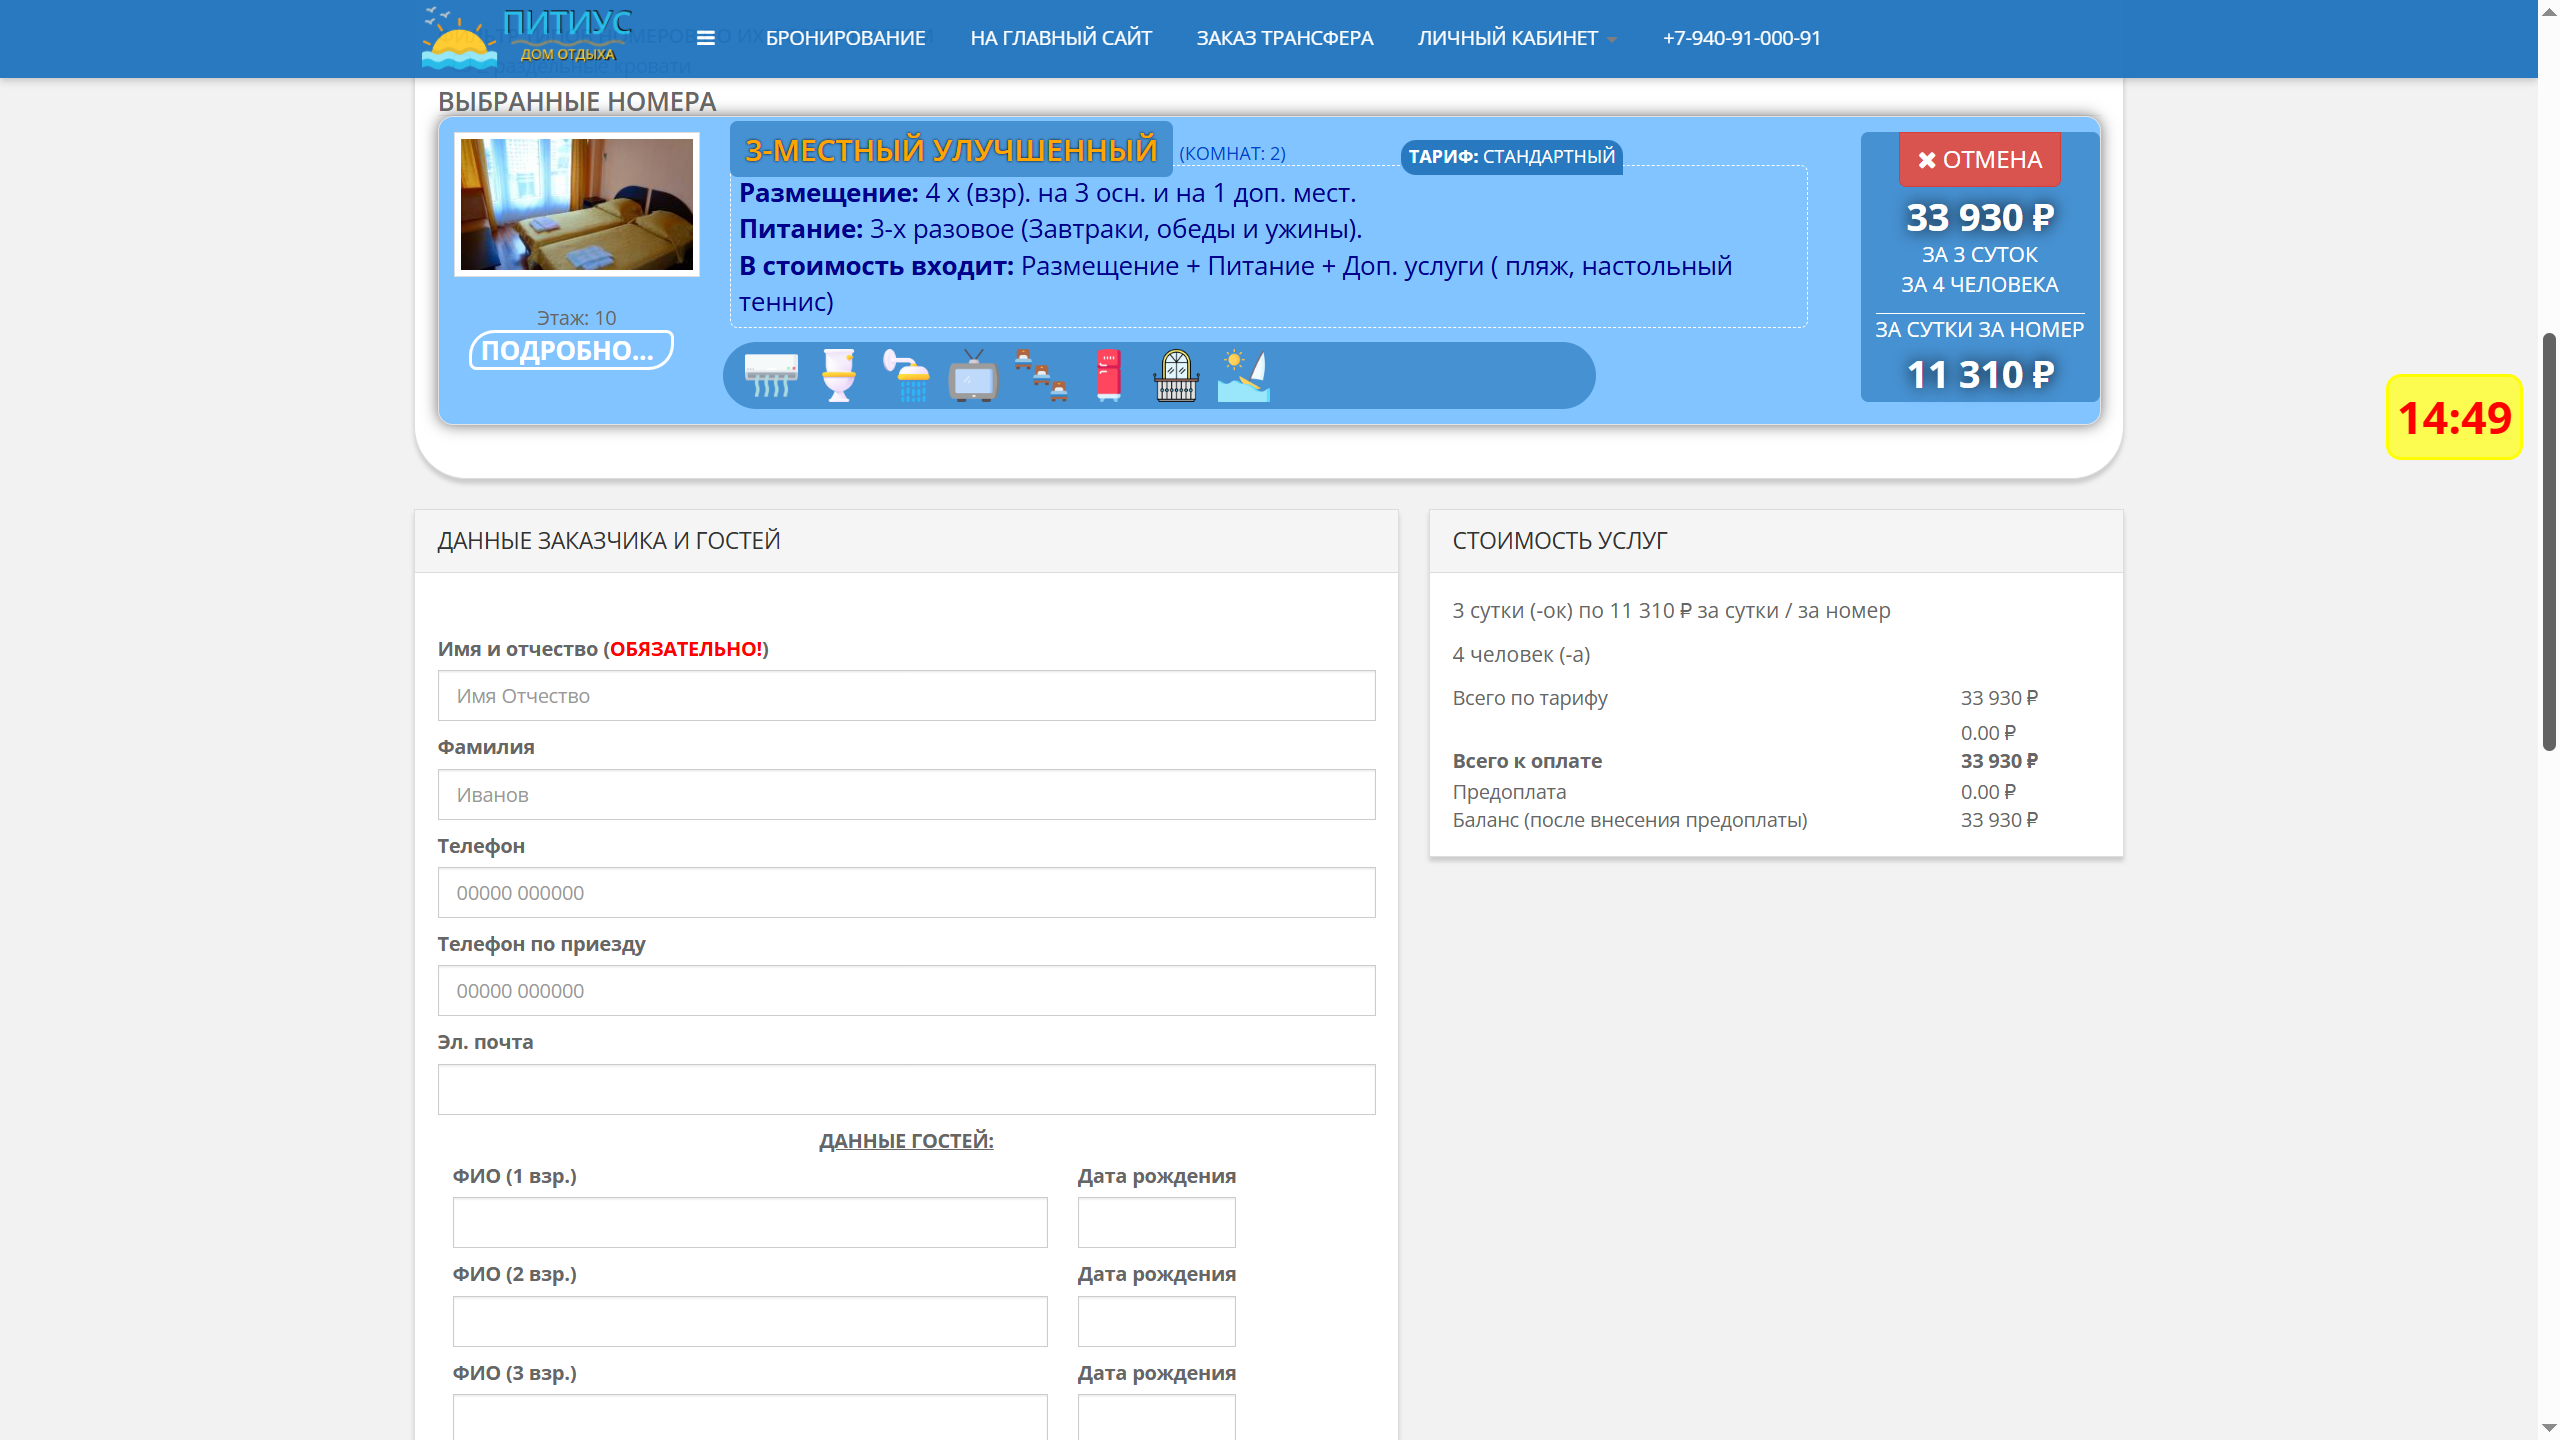Click the room photo thumbnail

[577, 205]
